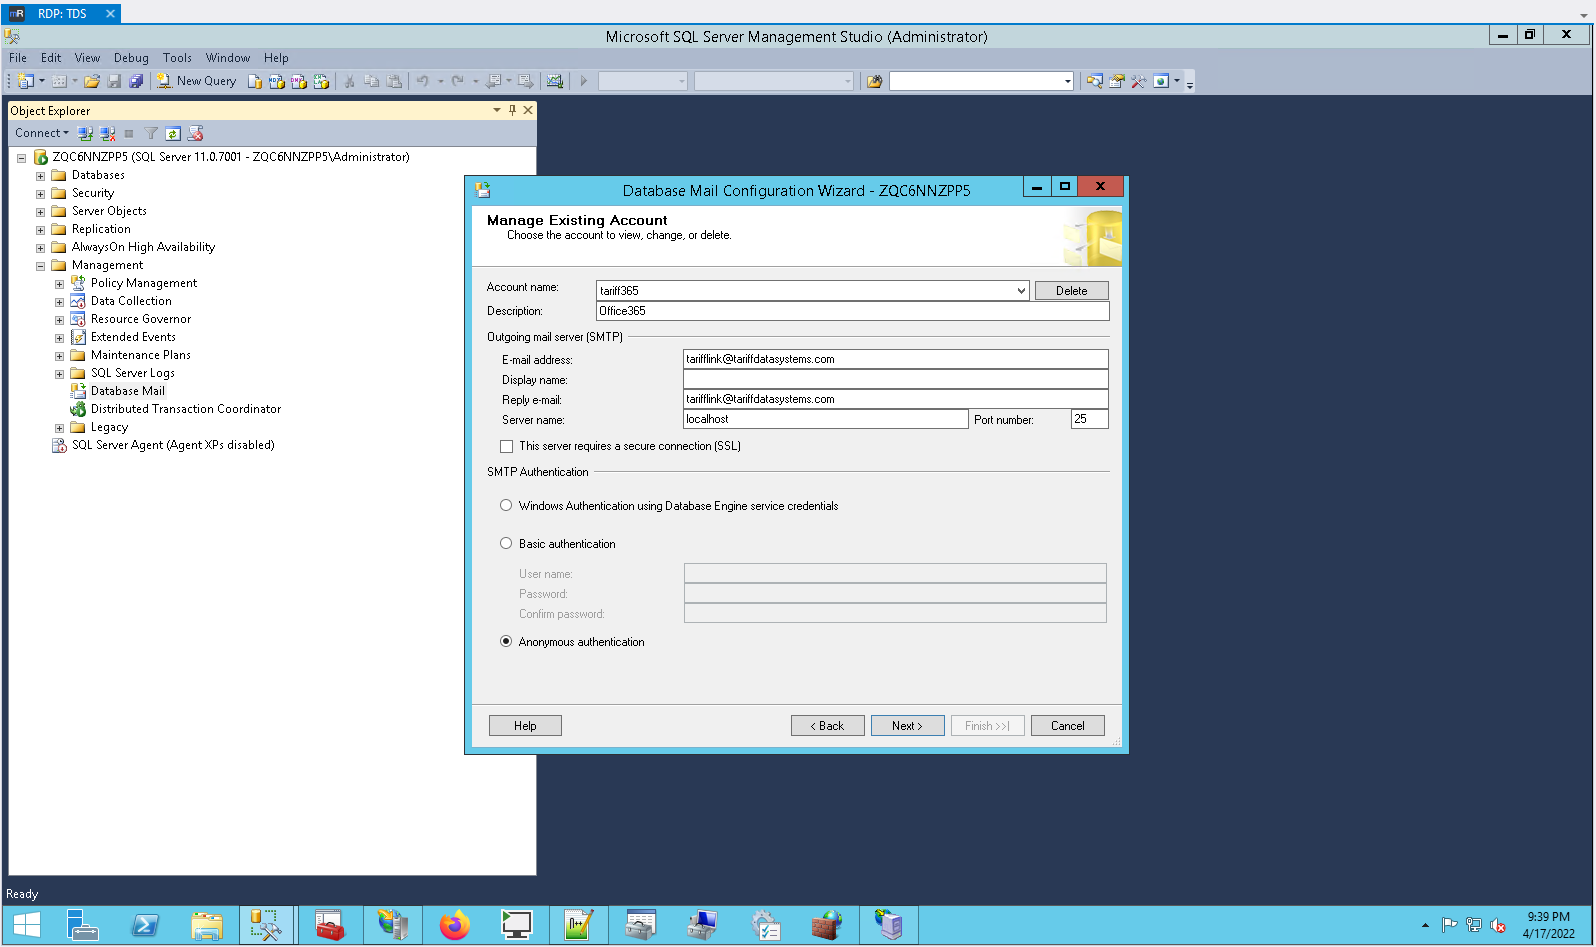Image resolution: width=1596 pixels, height=947 pixels.
Task: Open the Connect dropdown in Object Explorer
Action: pos(42,133)
